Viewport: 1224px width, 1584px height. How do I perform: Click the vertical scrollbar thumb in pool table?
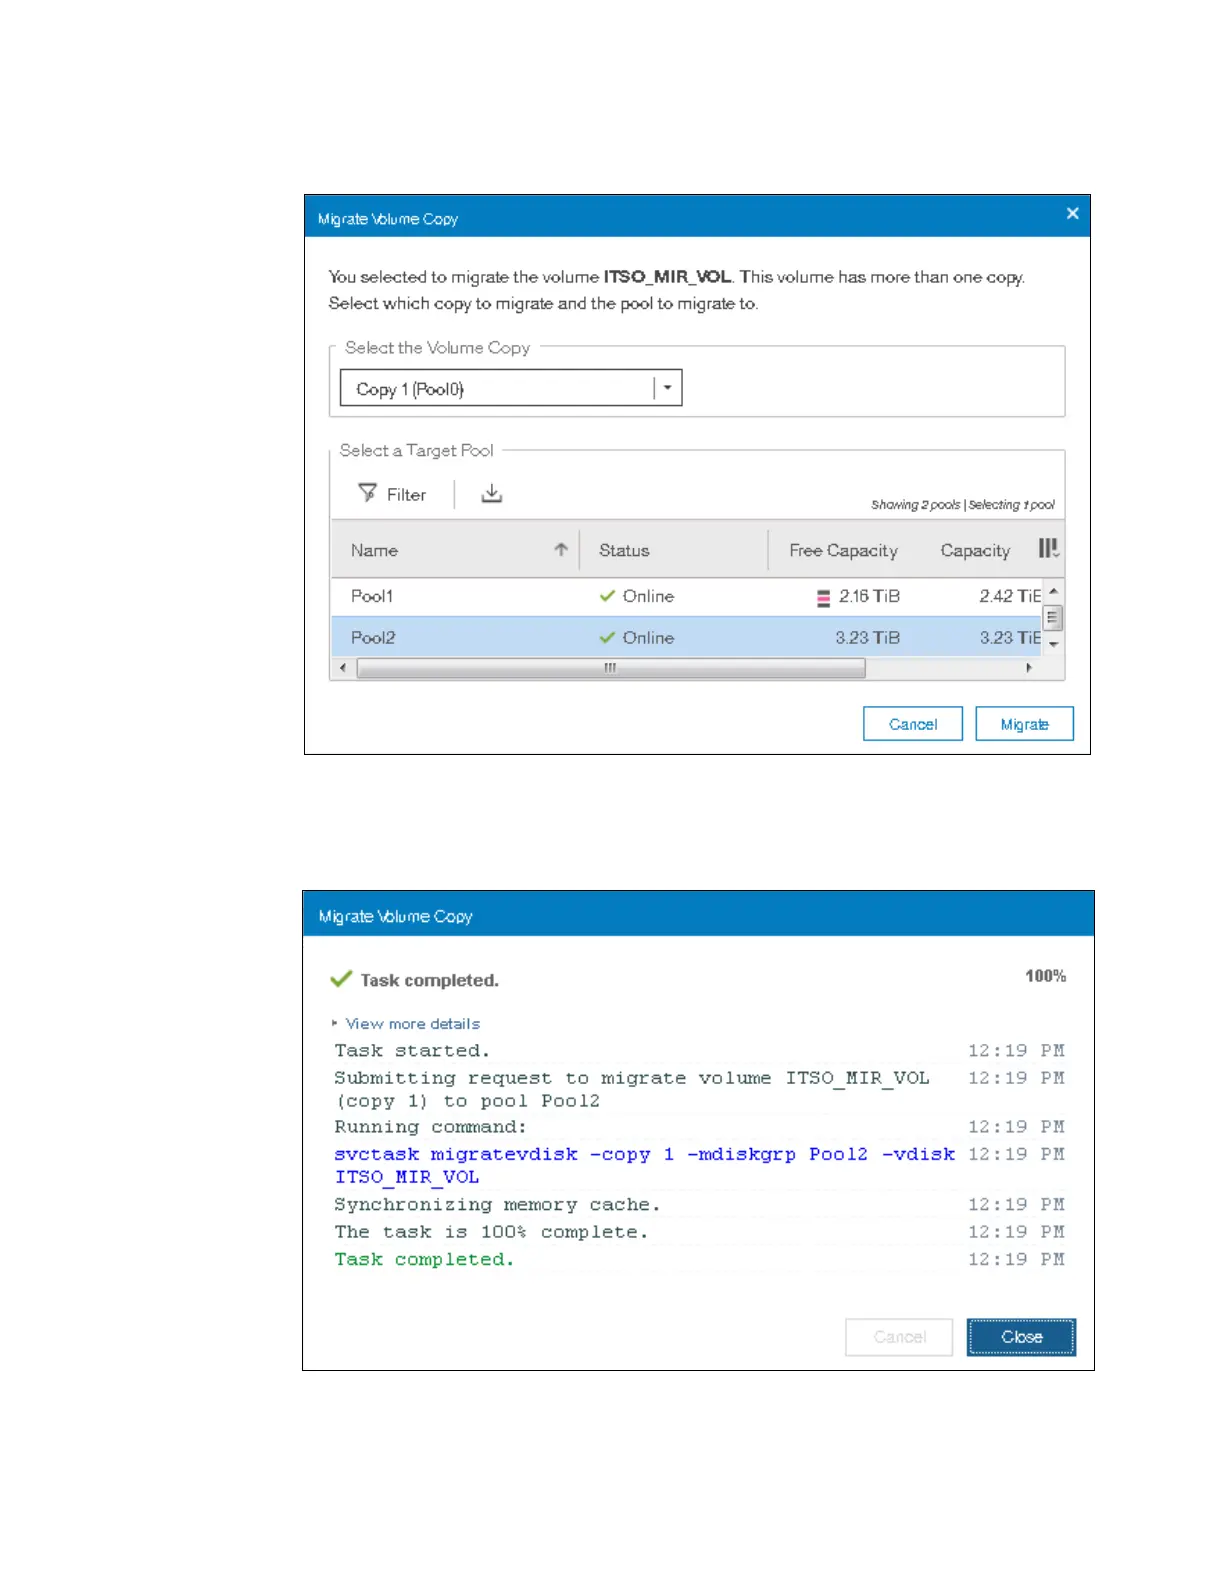[1052, 617]
